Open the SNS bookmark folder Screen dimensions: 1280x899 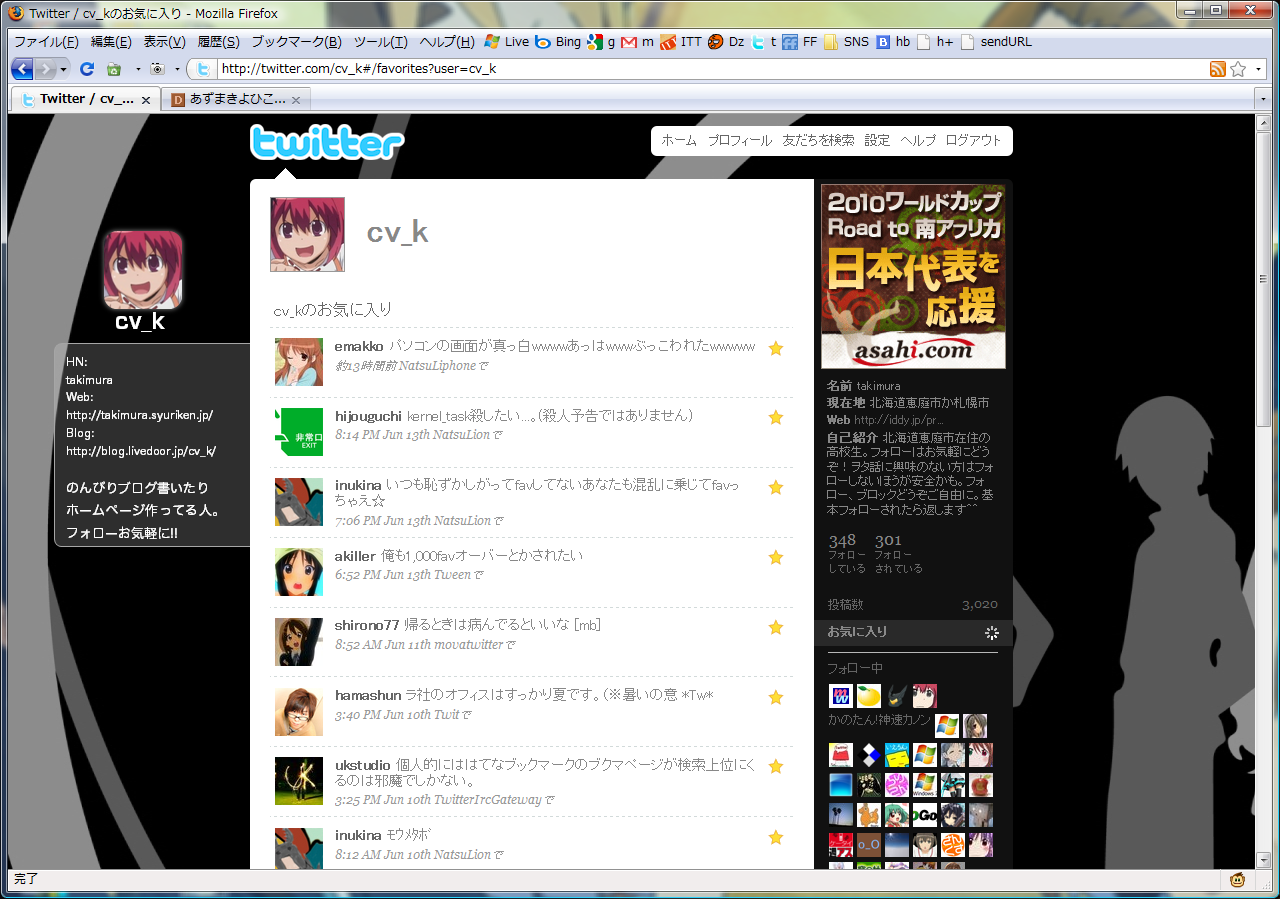846,42
